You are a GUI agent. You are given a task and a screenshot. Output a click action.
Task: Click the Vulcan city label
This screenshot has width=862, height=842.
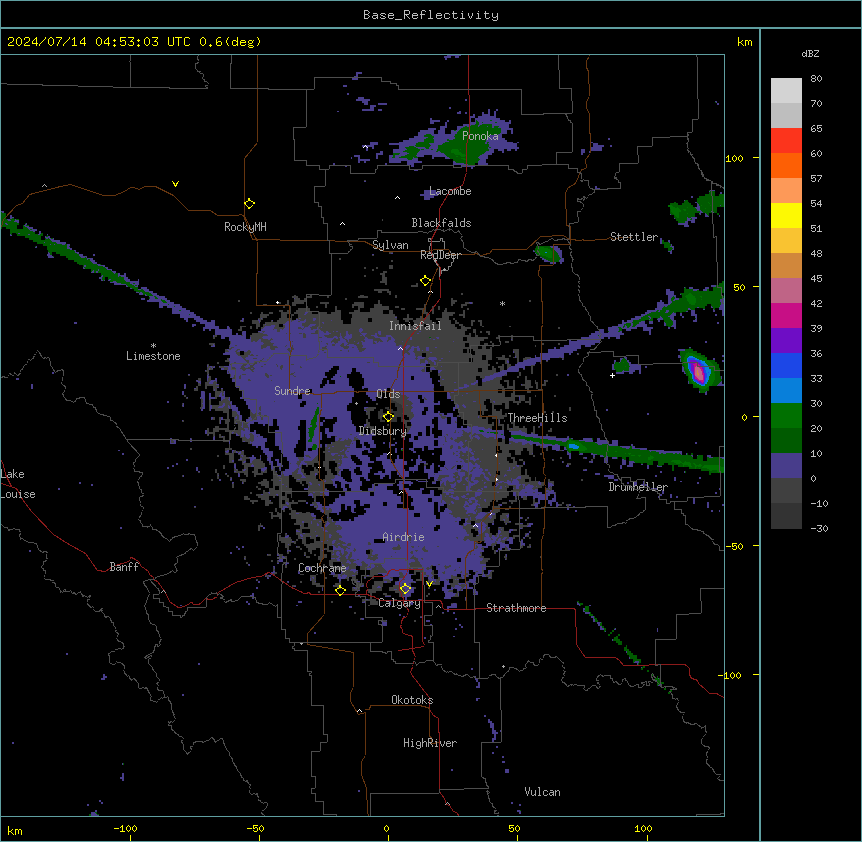pos(543,792)
